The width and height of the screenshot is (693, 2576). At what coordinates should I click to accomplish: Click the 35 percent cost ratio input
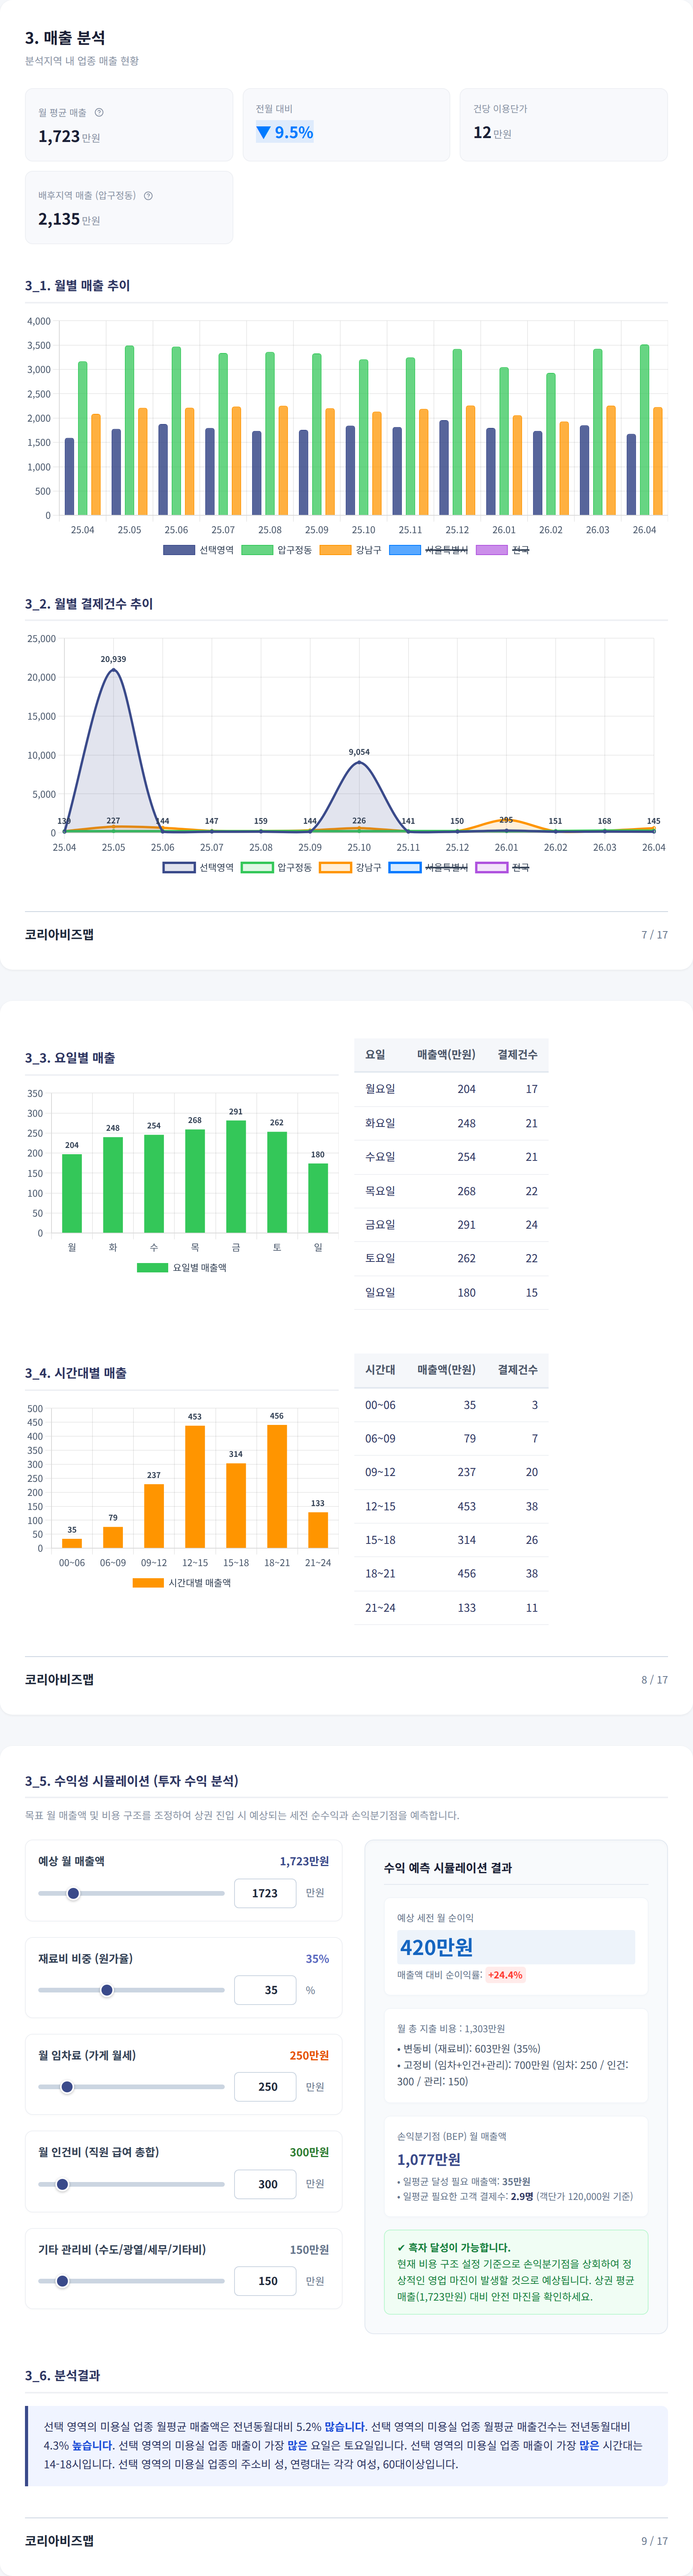[x=265, y=1990]
